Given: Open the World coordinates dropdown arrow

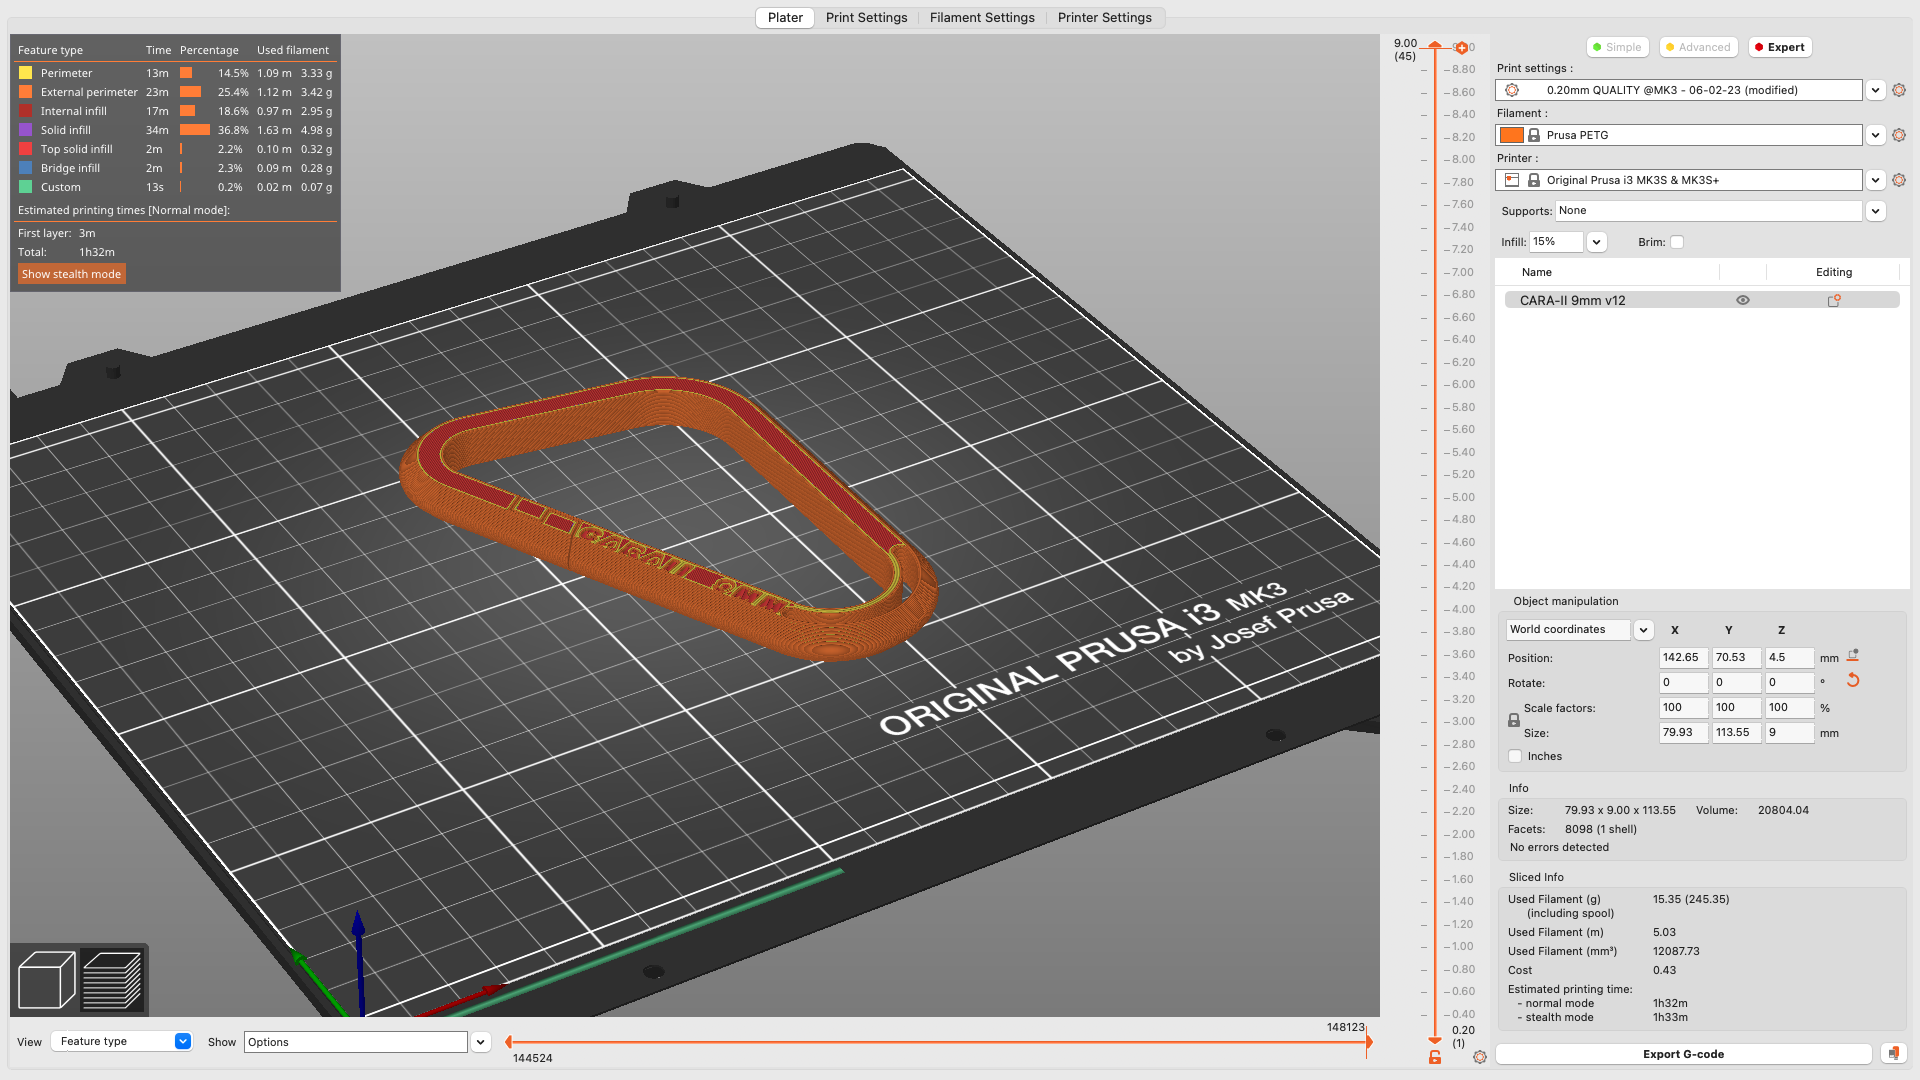Looking at the screenshot, I should pos(1643,630).
